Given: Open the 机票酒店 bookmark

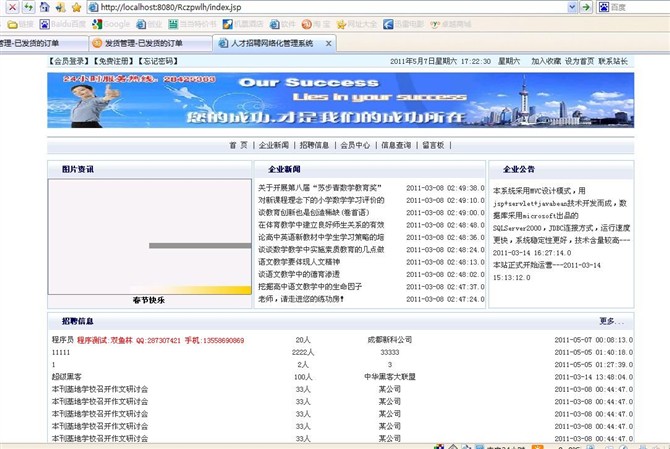Looking at the screenshot, I should pos(243,24).
